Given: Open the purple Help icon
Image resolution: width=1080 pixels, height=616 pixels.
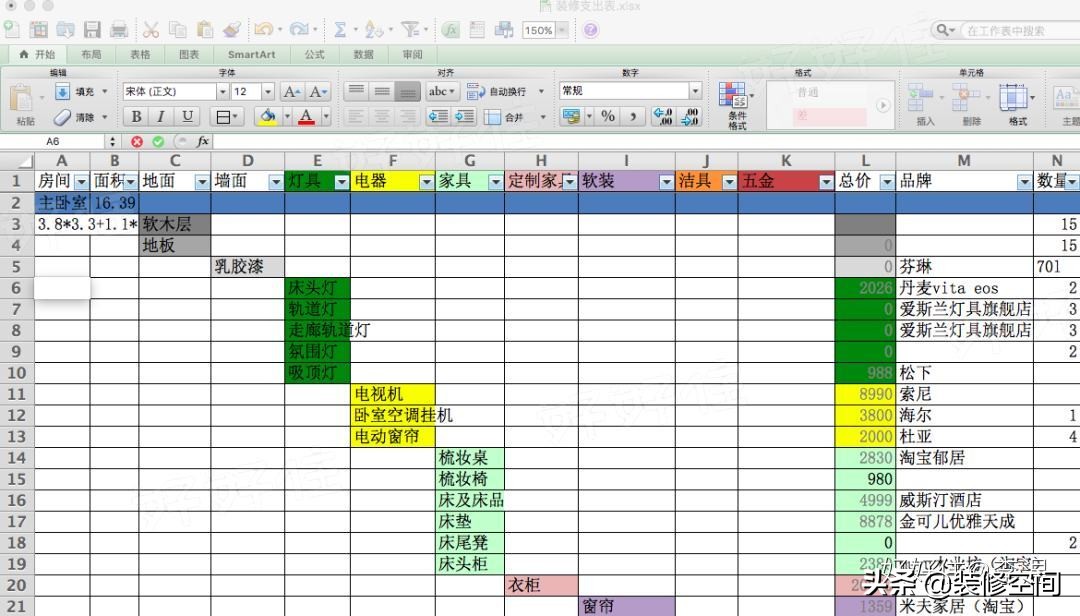Looking at the screenshot, I should (x=590, y=30).
